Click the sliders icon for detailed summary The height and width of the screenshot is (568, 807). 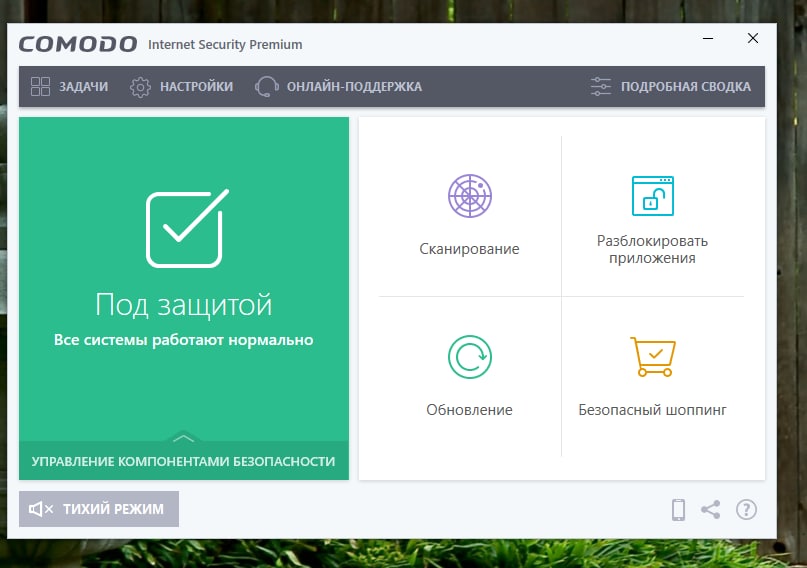(601, 86)
